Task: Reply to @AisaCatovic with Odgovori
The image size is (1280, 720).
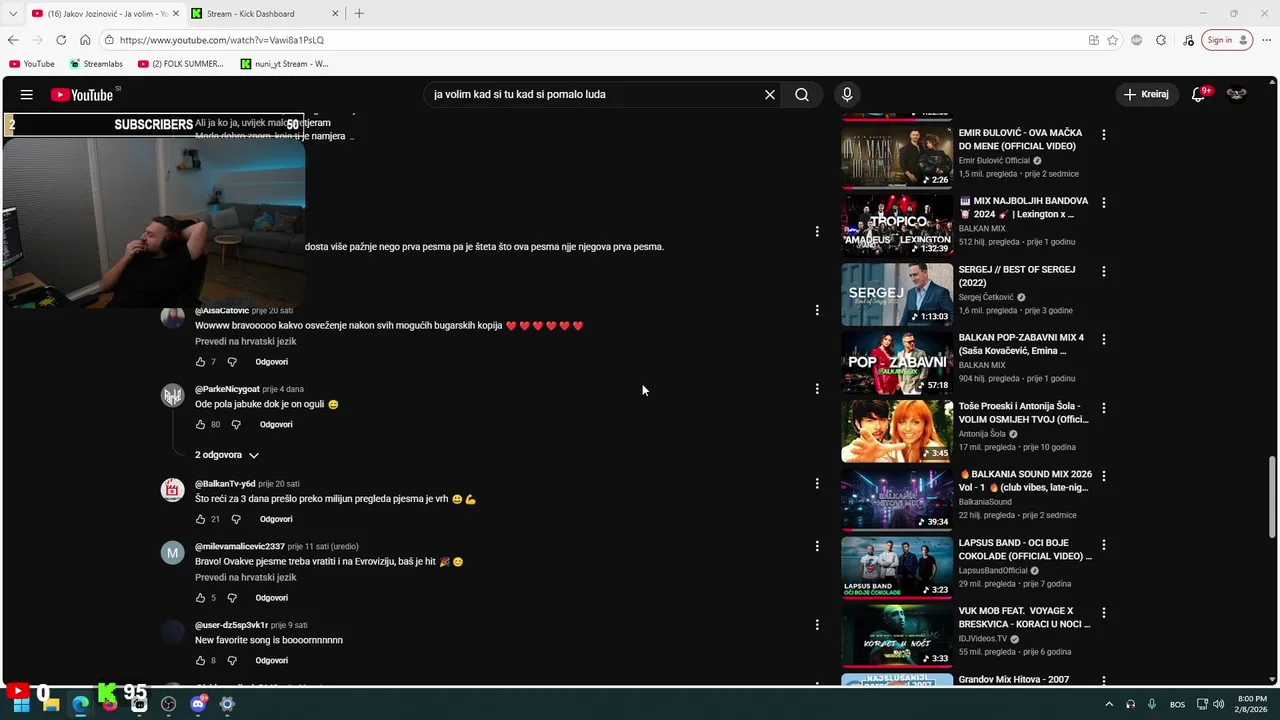Action: [x=271, y=362]
